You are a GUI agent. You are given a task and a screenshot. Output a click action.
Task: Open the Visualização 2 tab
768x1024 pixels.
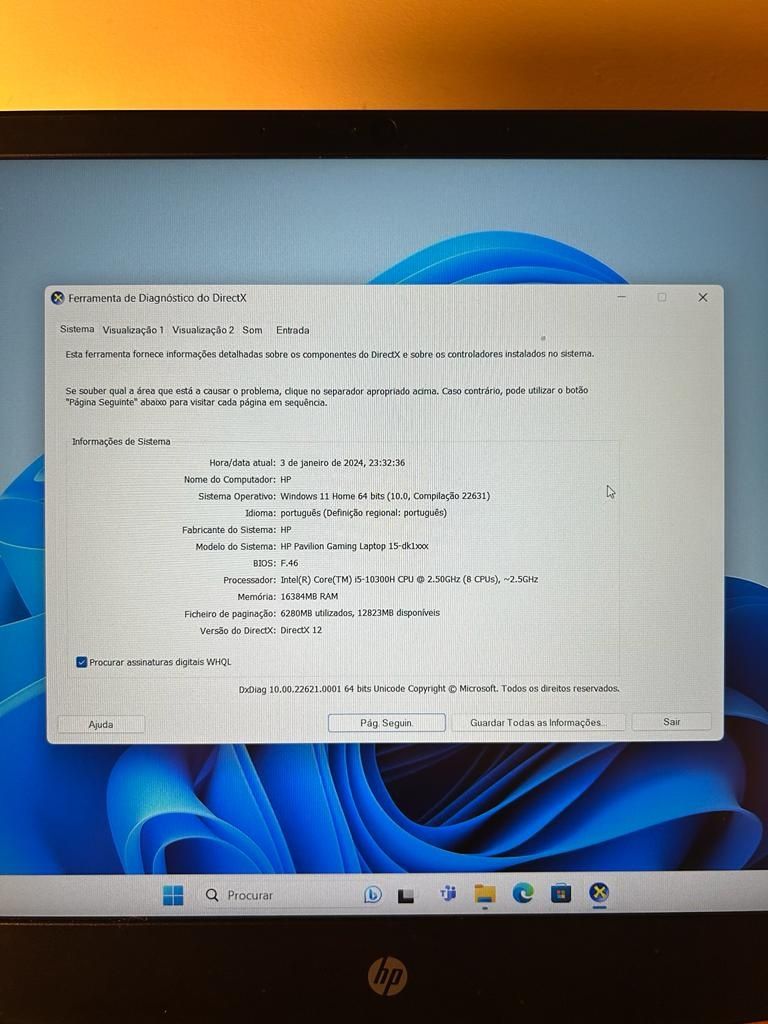coord(202,330)
